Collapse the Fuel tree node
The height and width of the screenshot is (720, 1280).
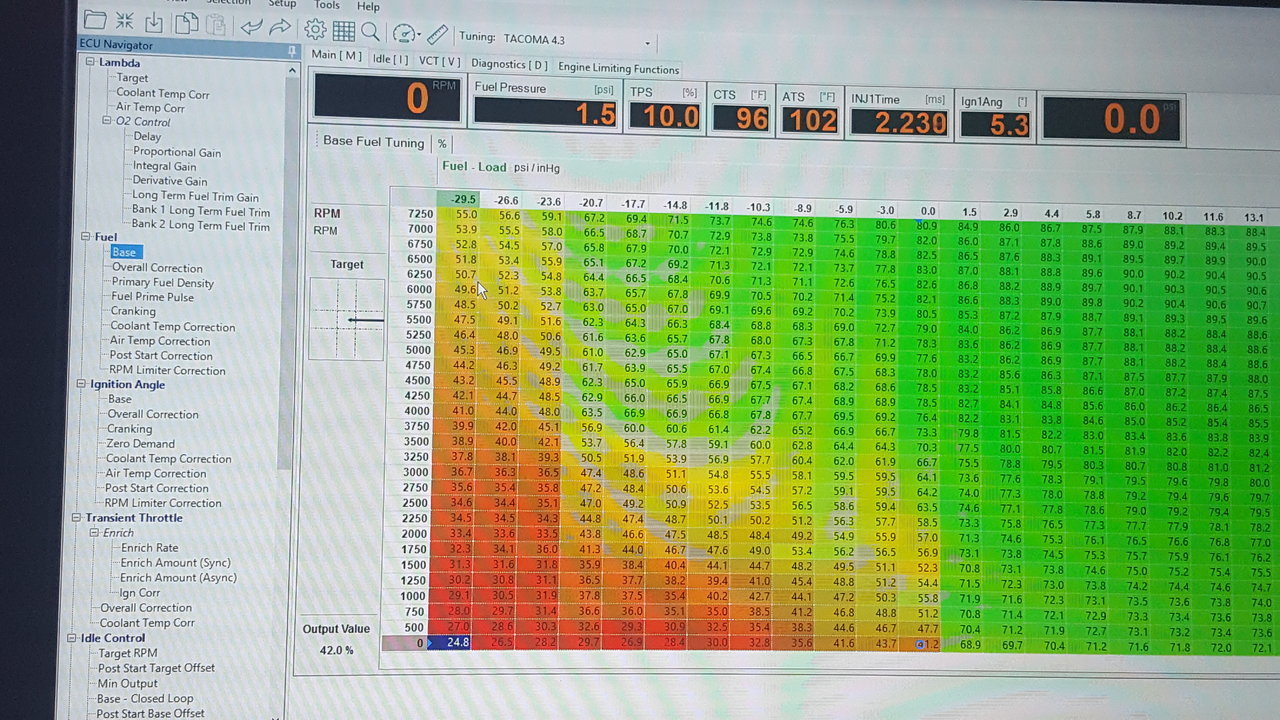[85, 237]
